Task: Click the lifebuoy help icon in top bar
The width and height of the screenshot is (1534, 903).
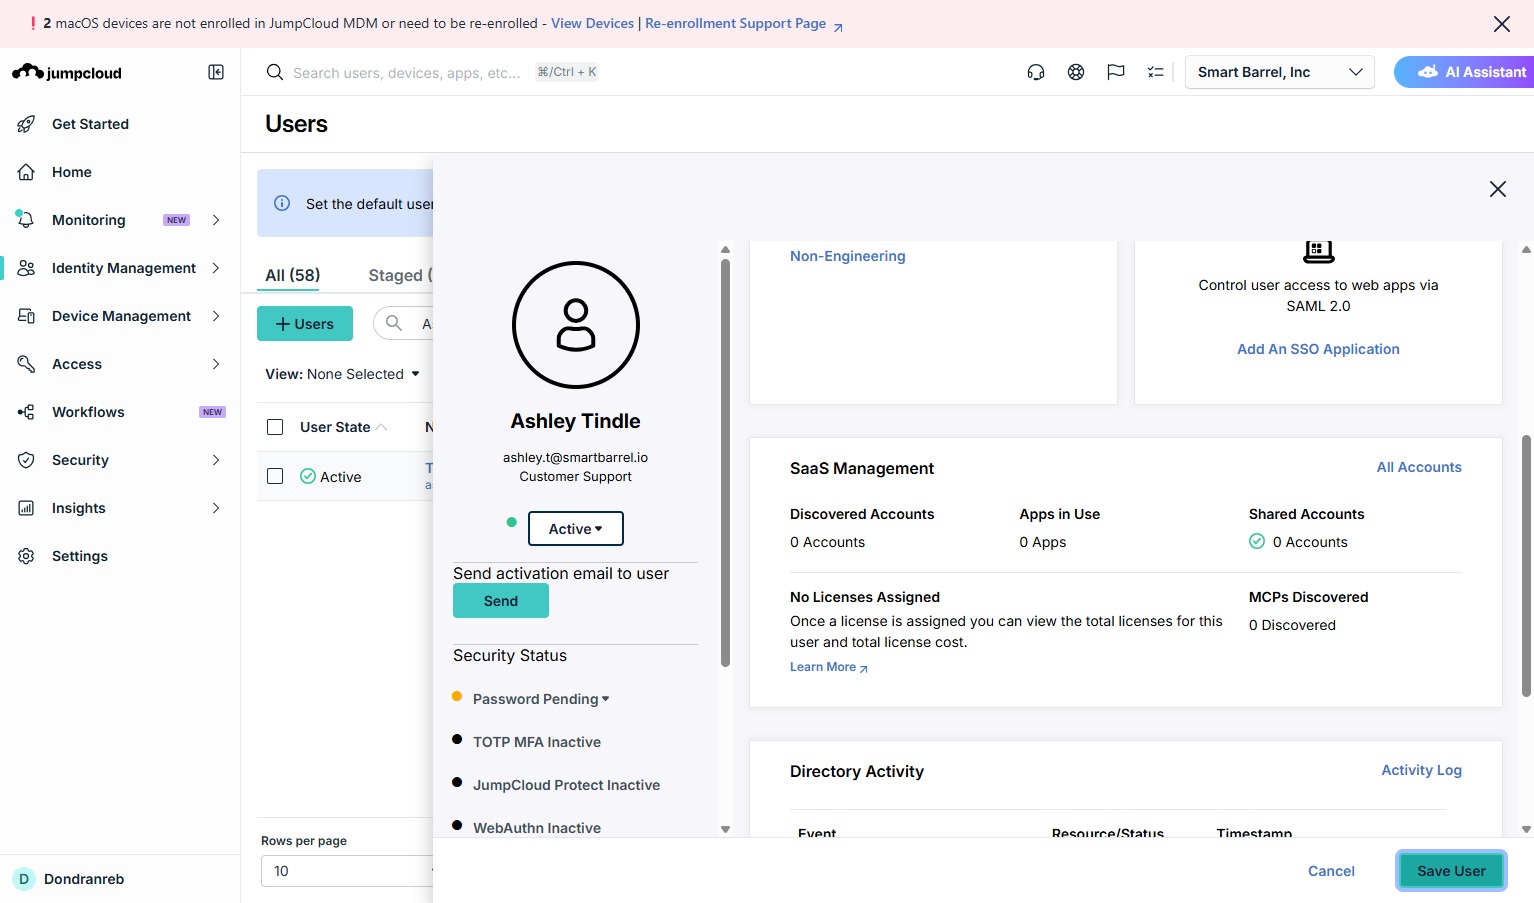Action: [x=1076, y=72]
